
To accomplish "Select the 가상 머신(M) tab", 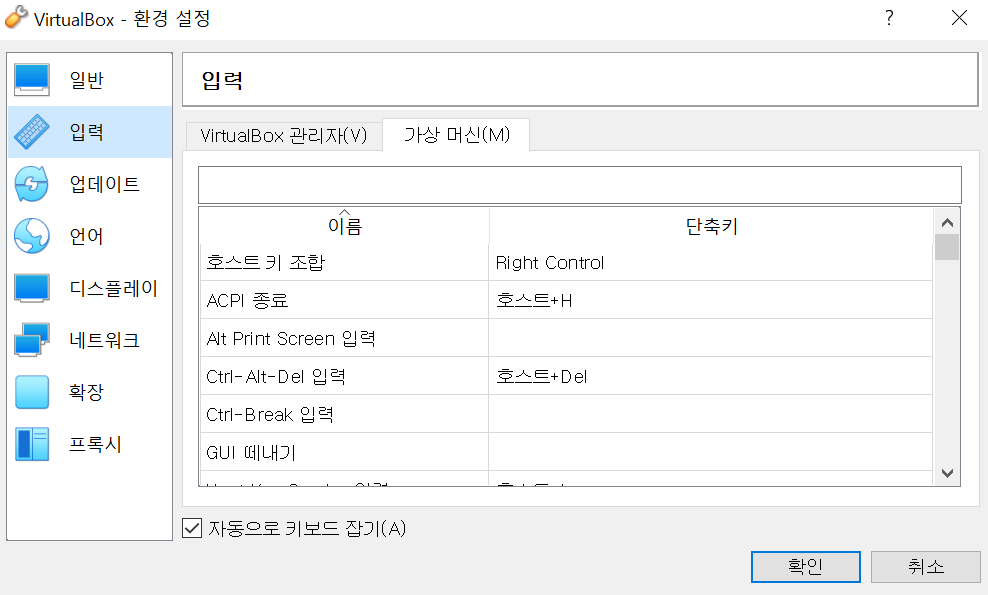I will 456,134.
